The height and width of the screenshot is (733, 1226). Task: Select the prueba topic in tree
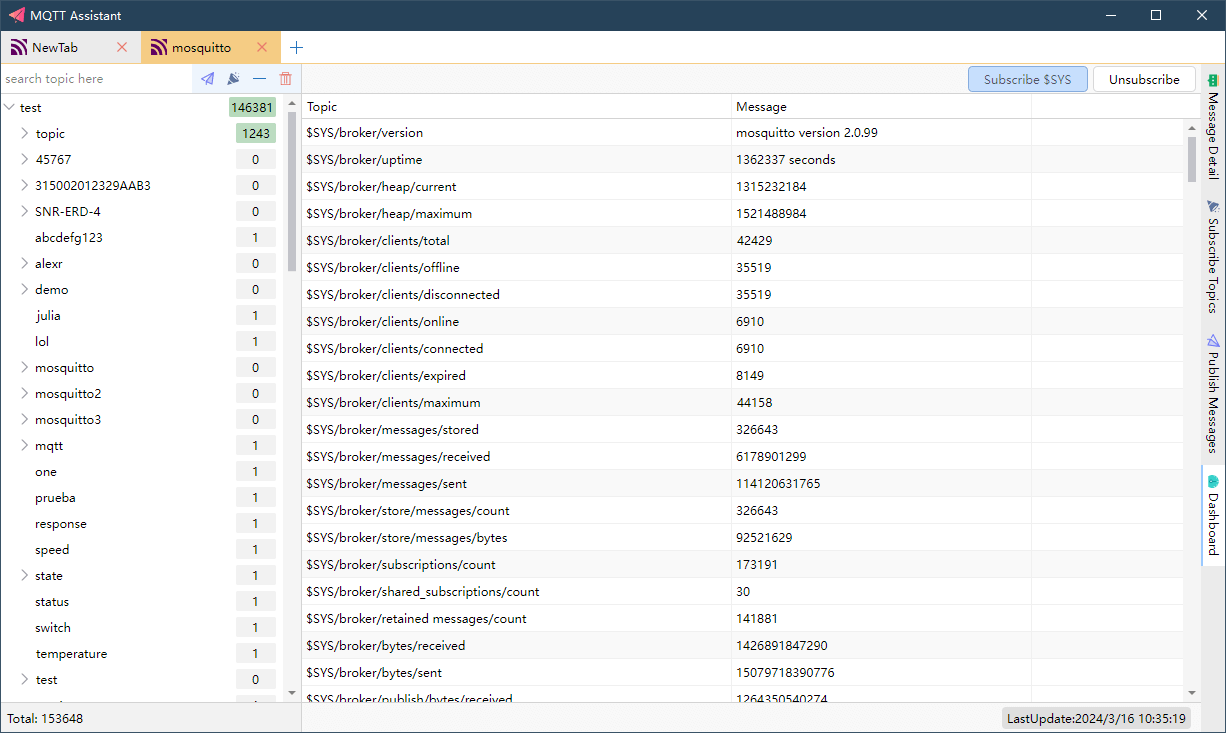[x=55, y=497]
